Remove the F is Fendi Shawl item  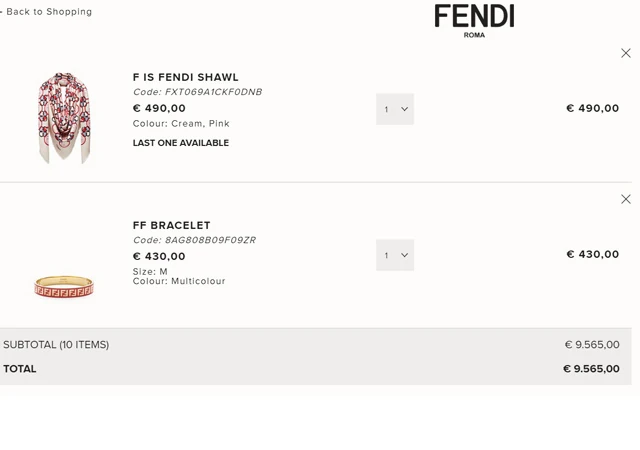click(626, 53)
